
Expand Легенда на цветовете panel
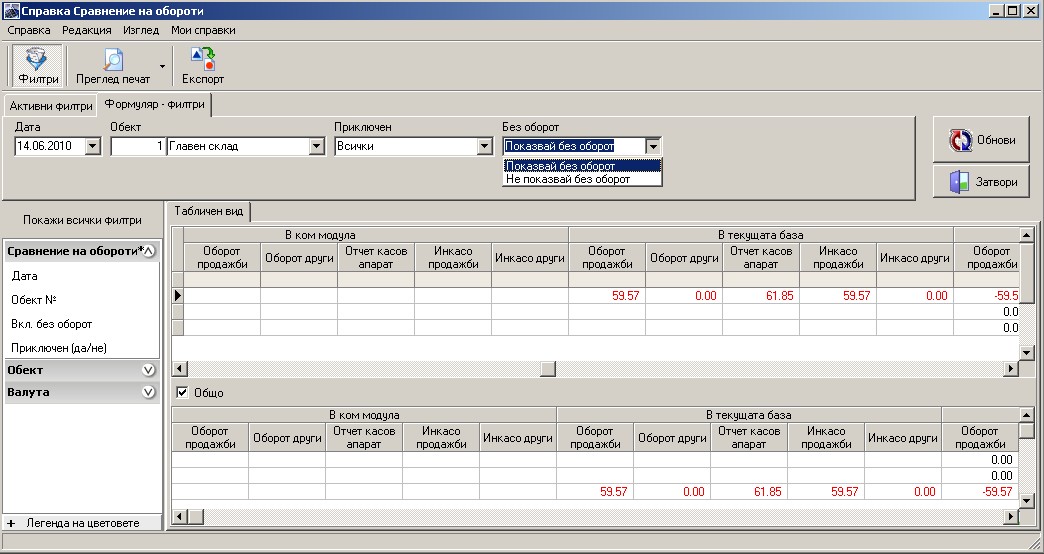point(11,523)
